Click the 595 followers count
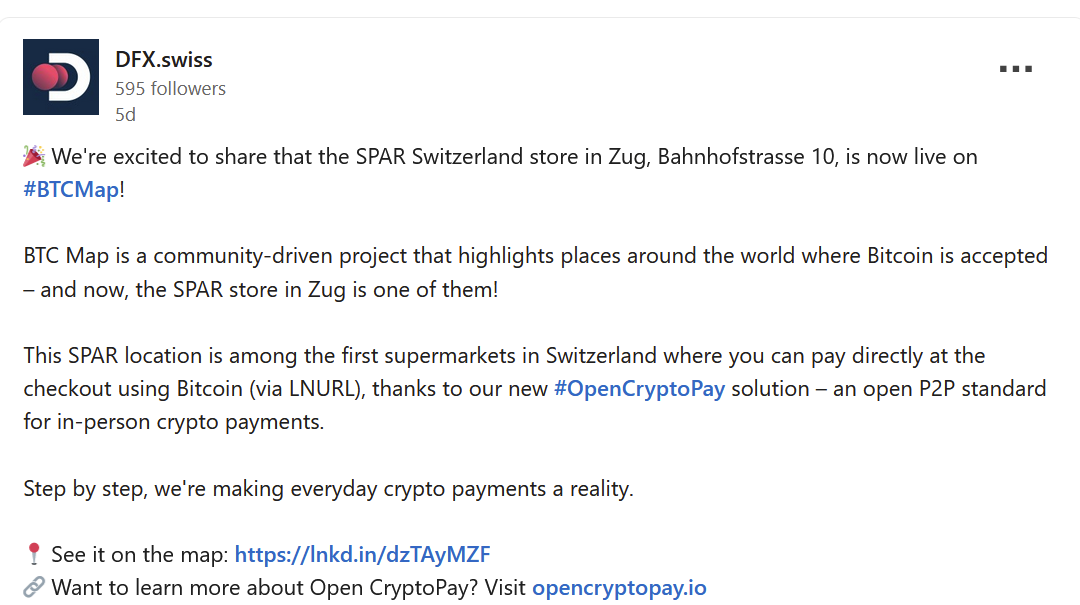Screen dimensions: 1080x605 pyautogui.click(x=170, y=89)
